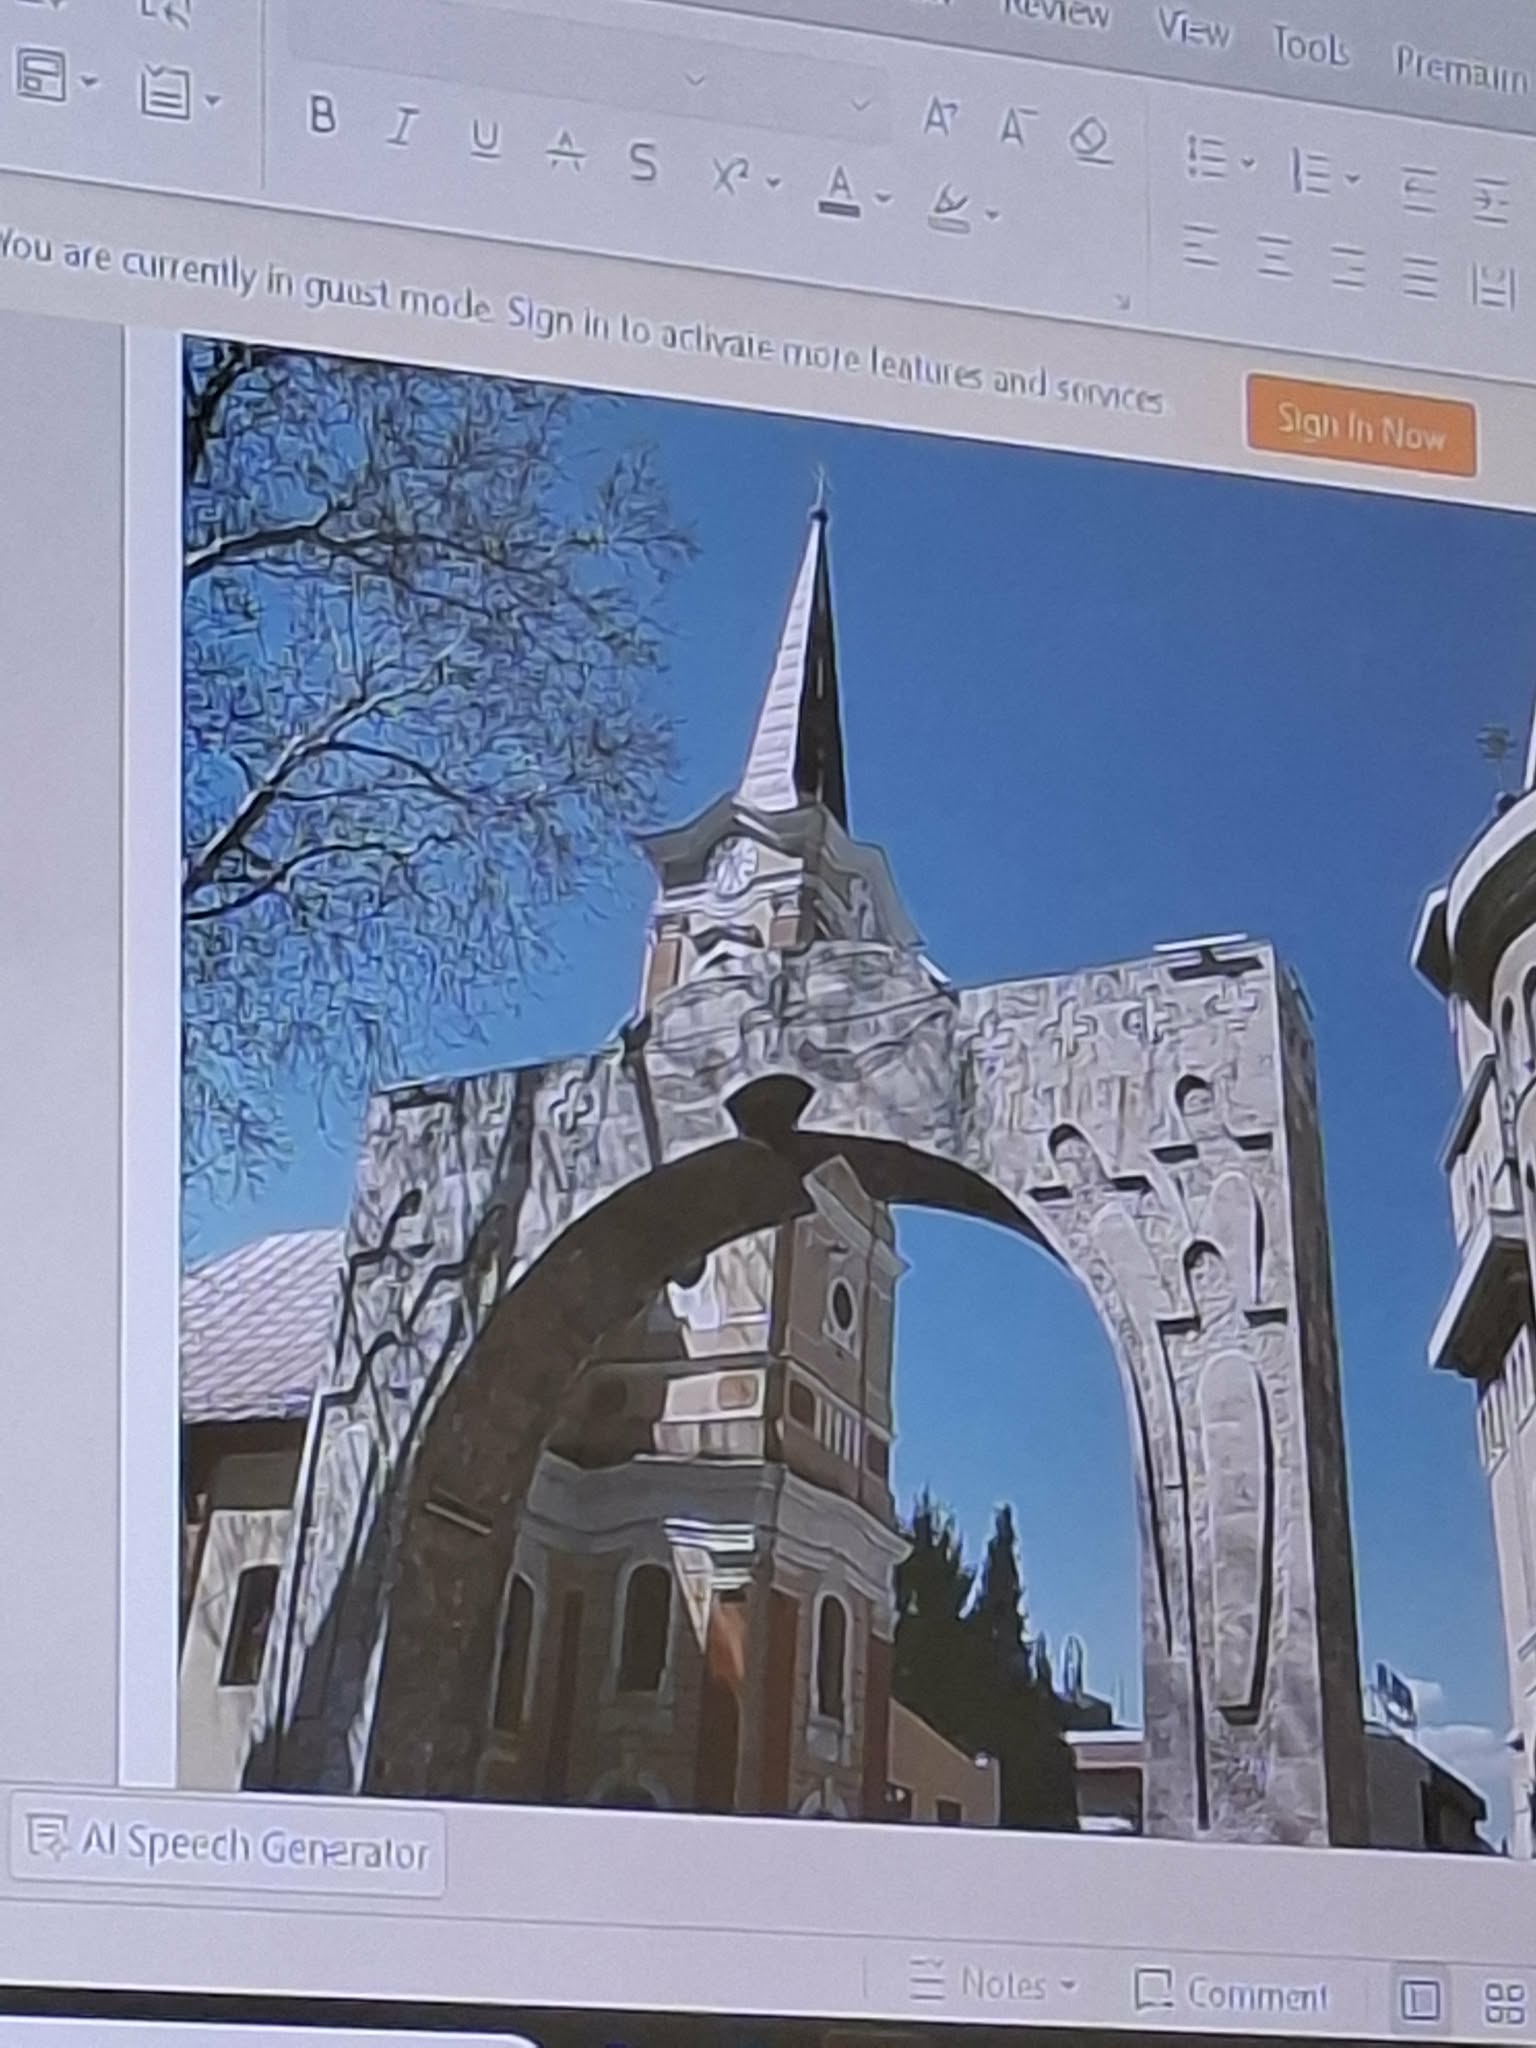Open the font color dropdown arrow
Image resolution: width=1536 pixels, height=2048 pixels.
[x=883, y=198]
